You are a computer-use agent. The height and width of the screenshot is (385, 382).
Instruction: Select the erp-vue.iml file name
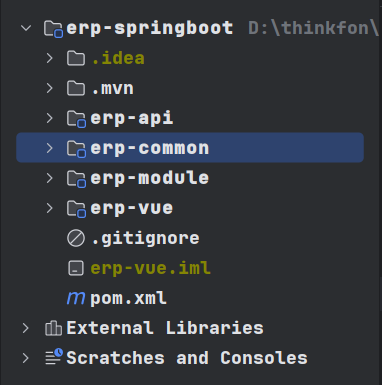click(x=150, y=268)
